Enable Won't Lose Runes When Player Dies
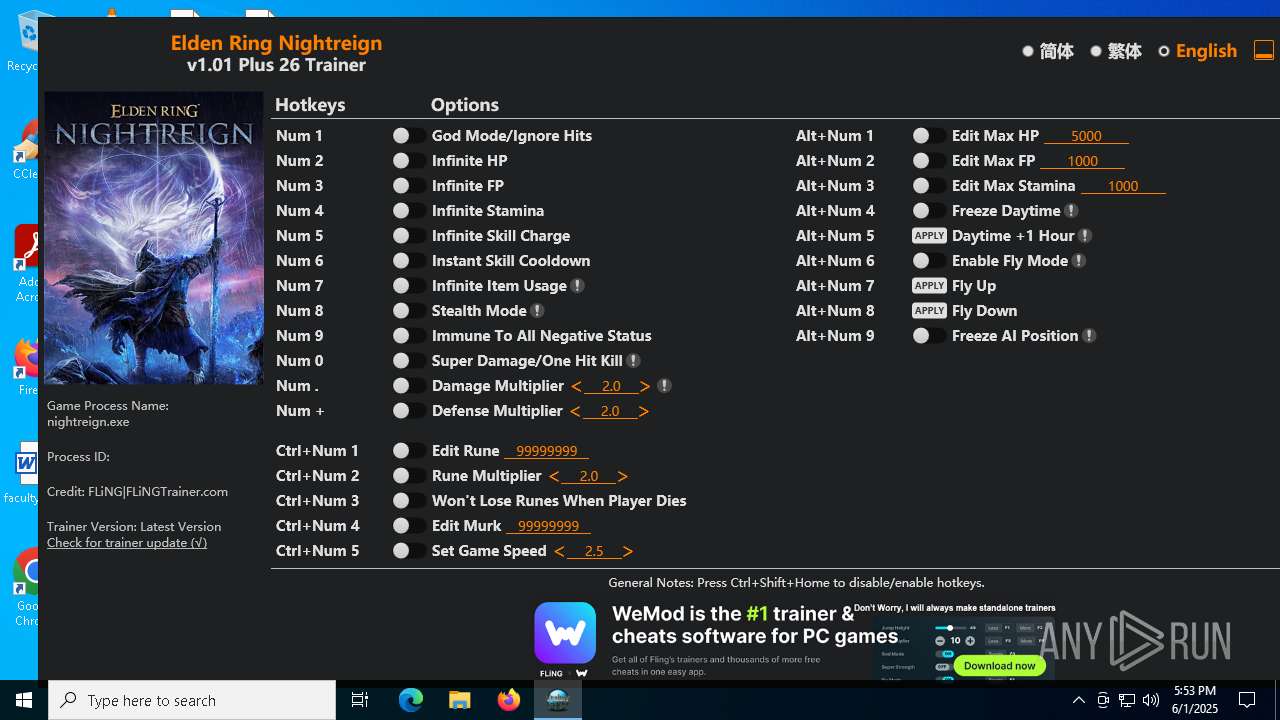Screen dimensions: 1280x720 coord(408,501)
